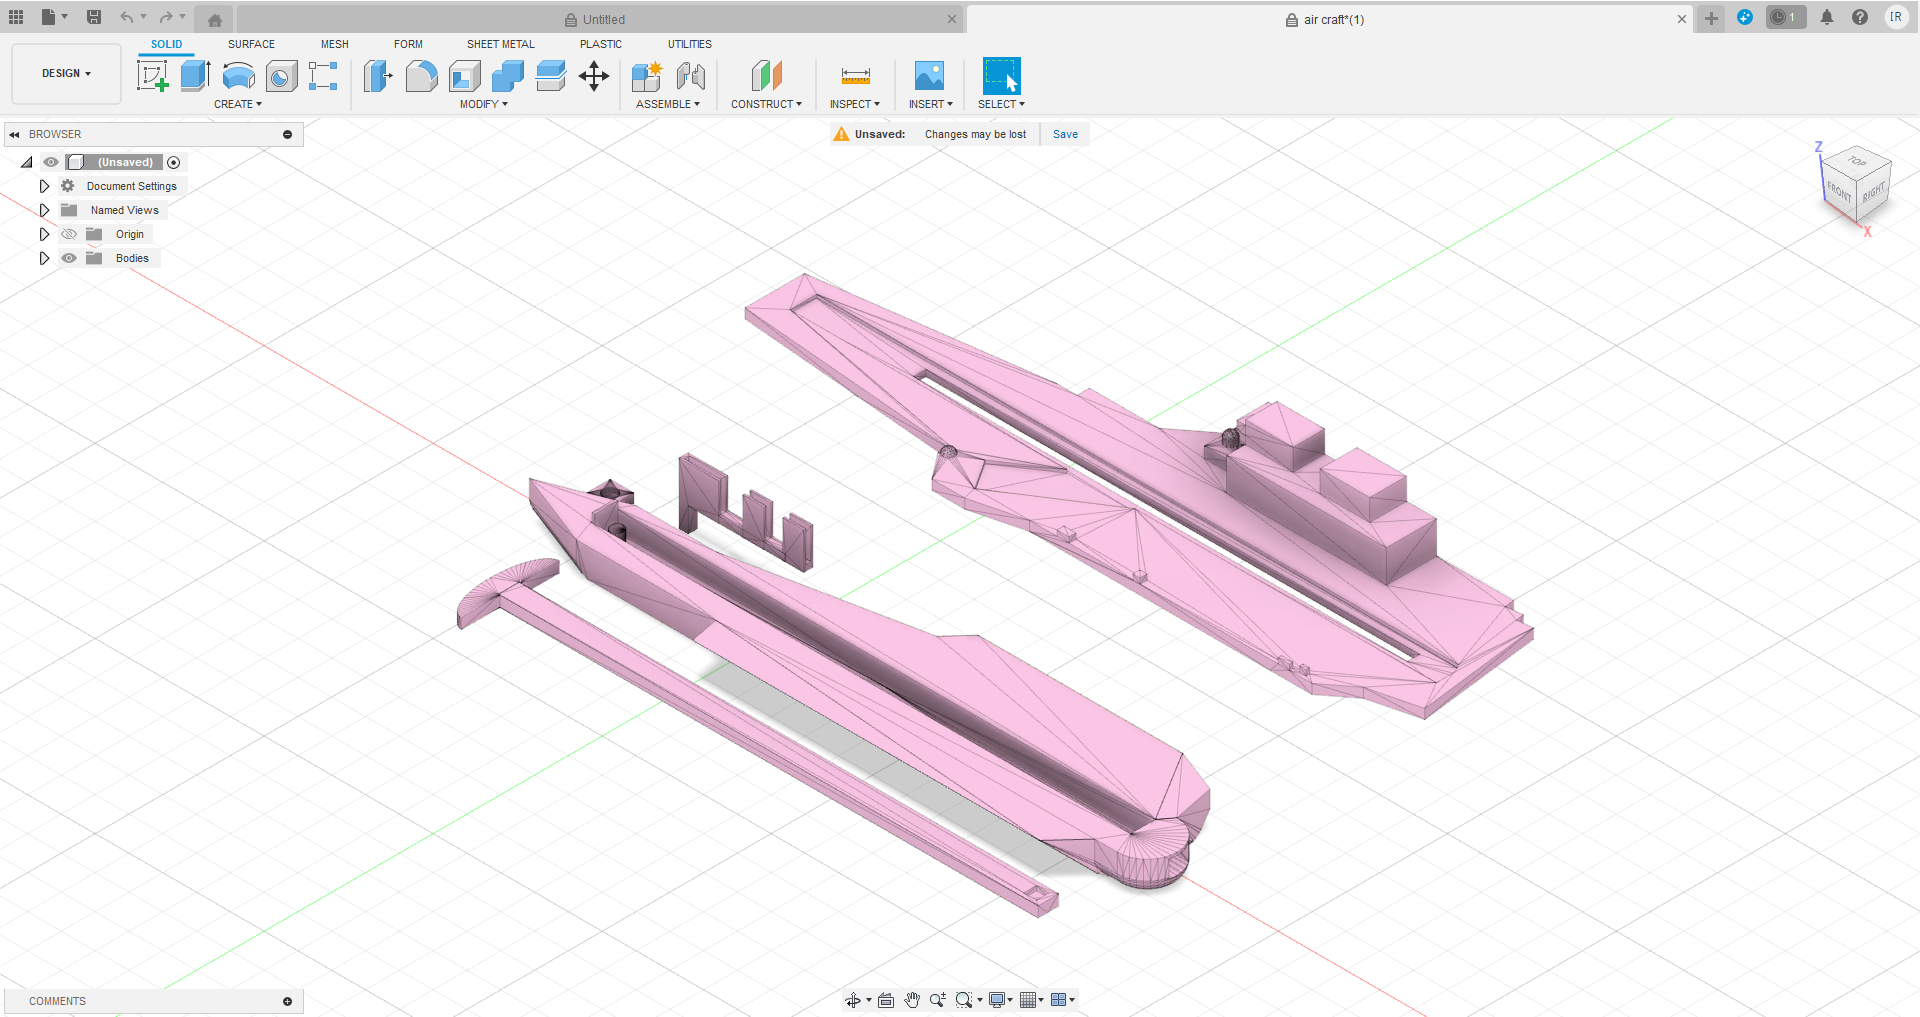The height and width of the screenshot is (1017, 1920).
Task: Open the job status indicator
Action: click(1786, 17)
